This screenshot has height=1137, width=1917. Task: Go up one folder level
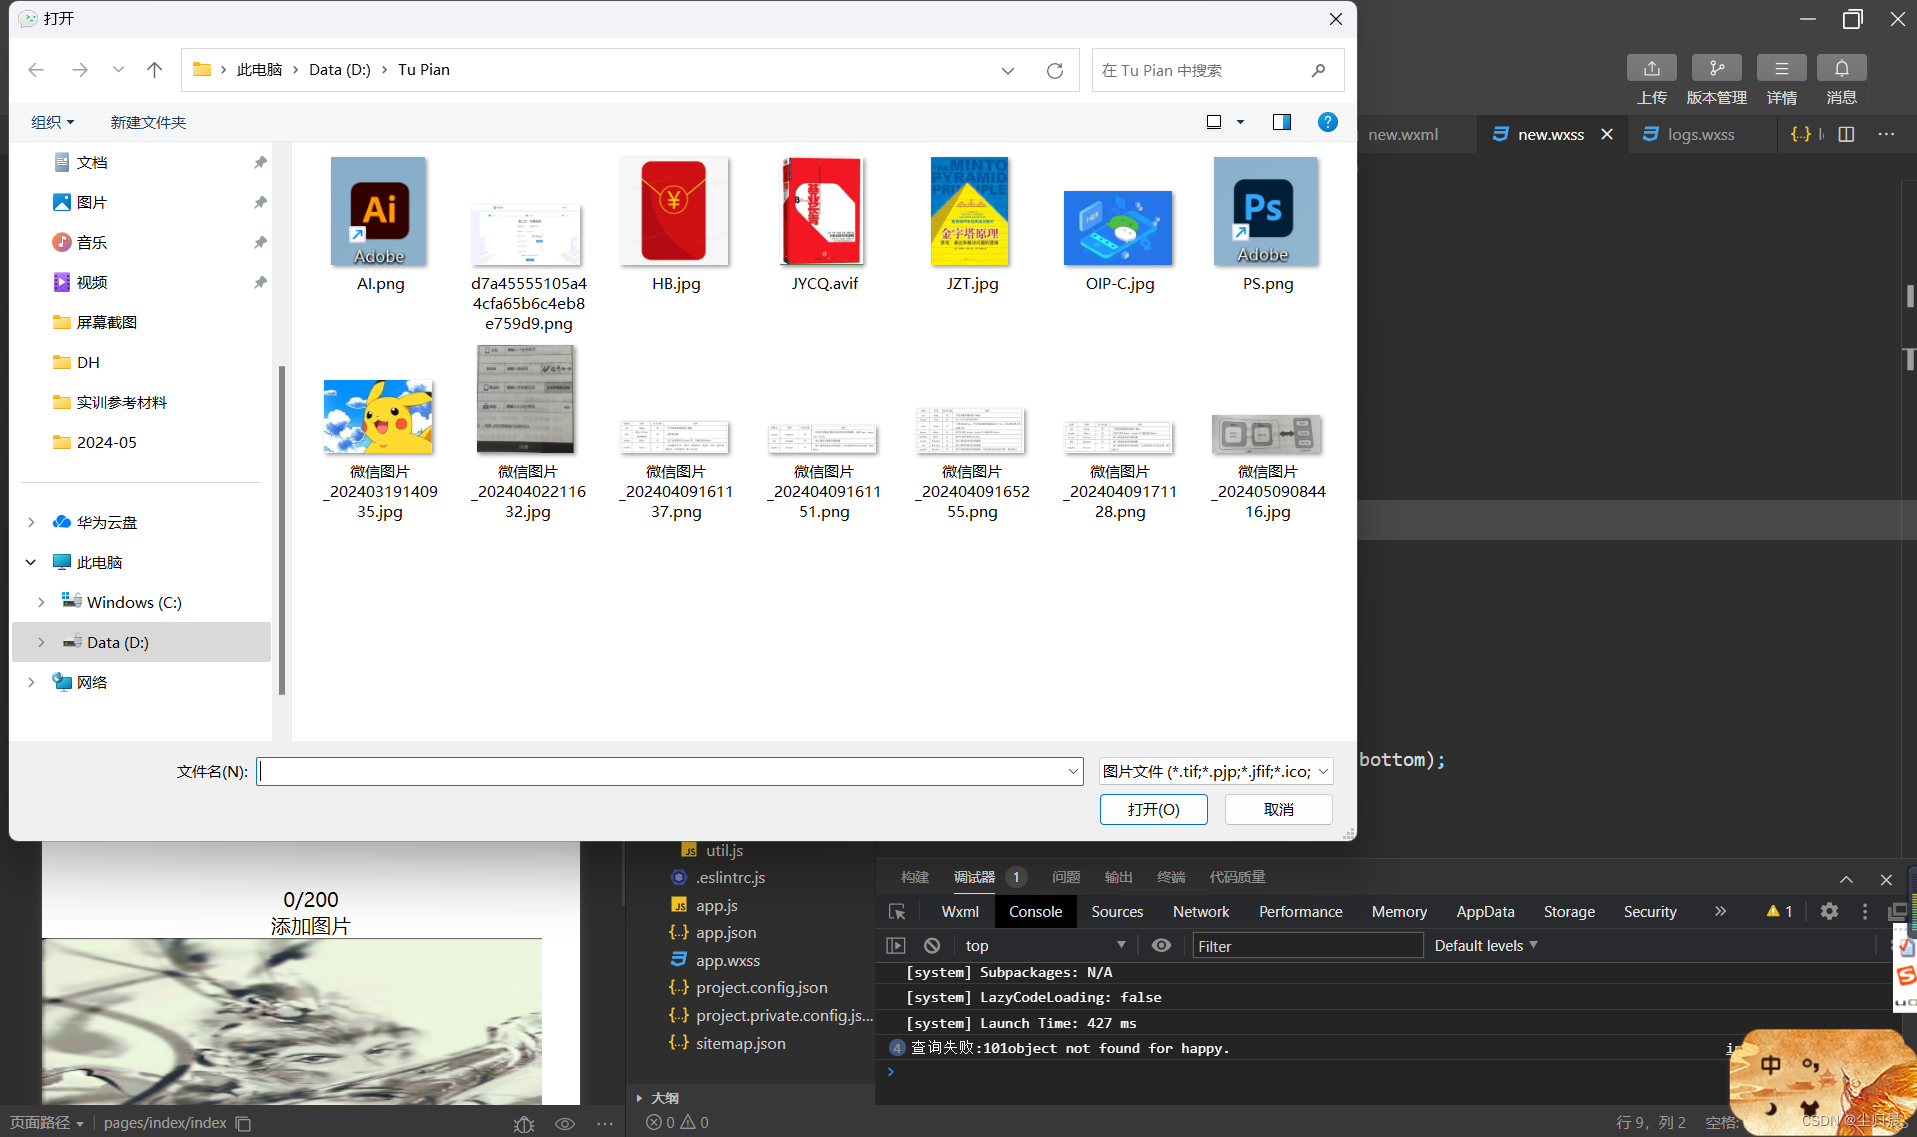(x=154, y=70)
